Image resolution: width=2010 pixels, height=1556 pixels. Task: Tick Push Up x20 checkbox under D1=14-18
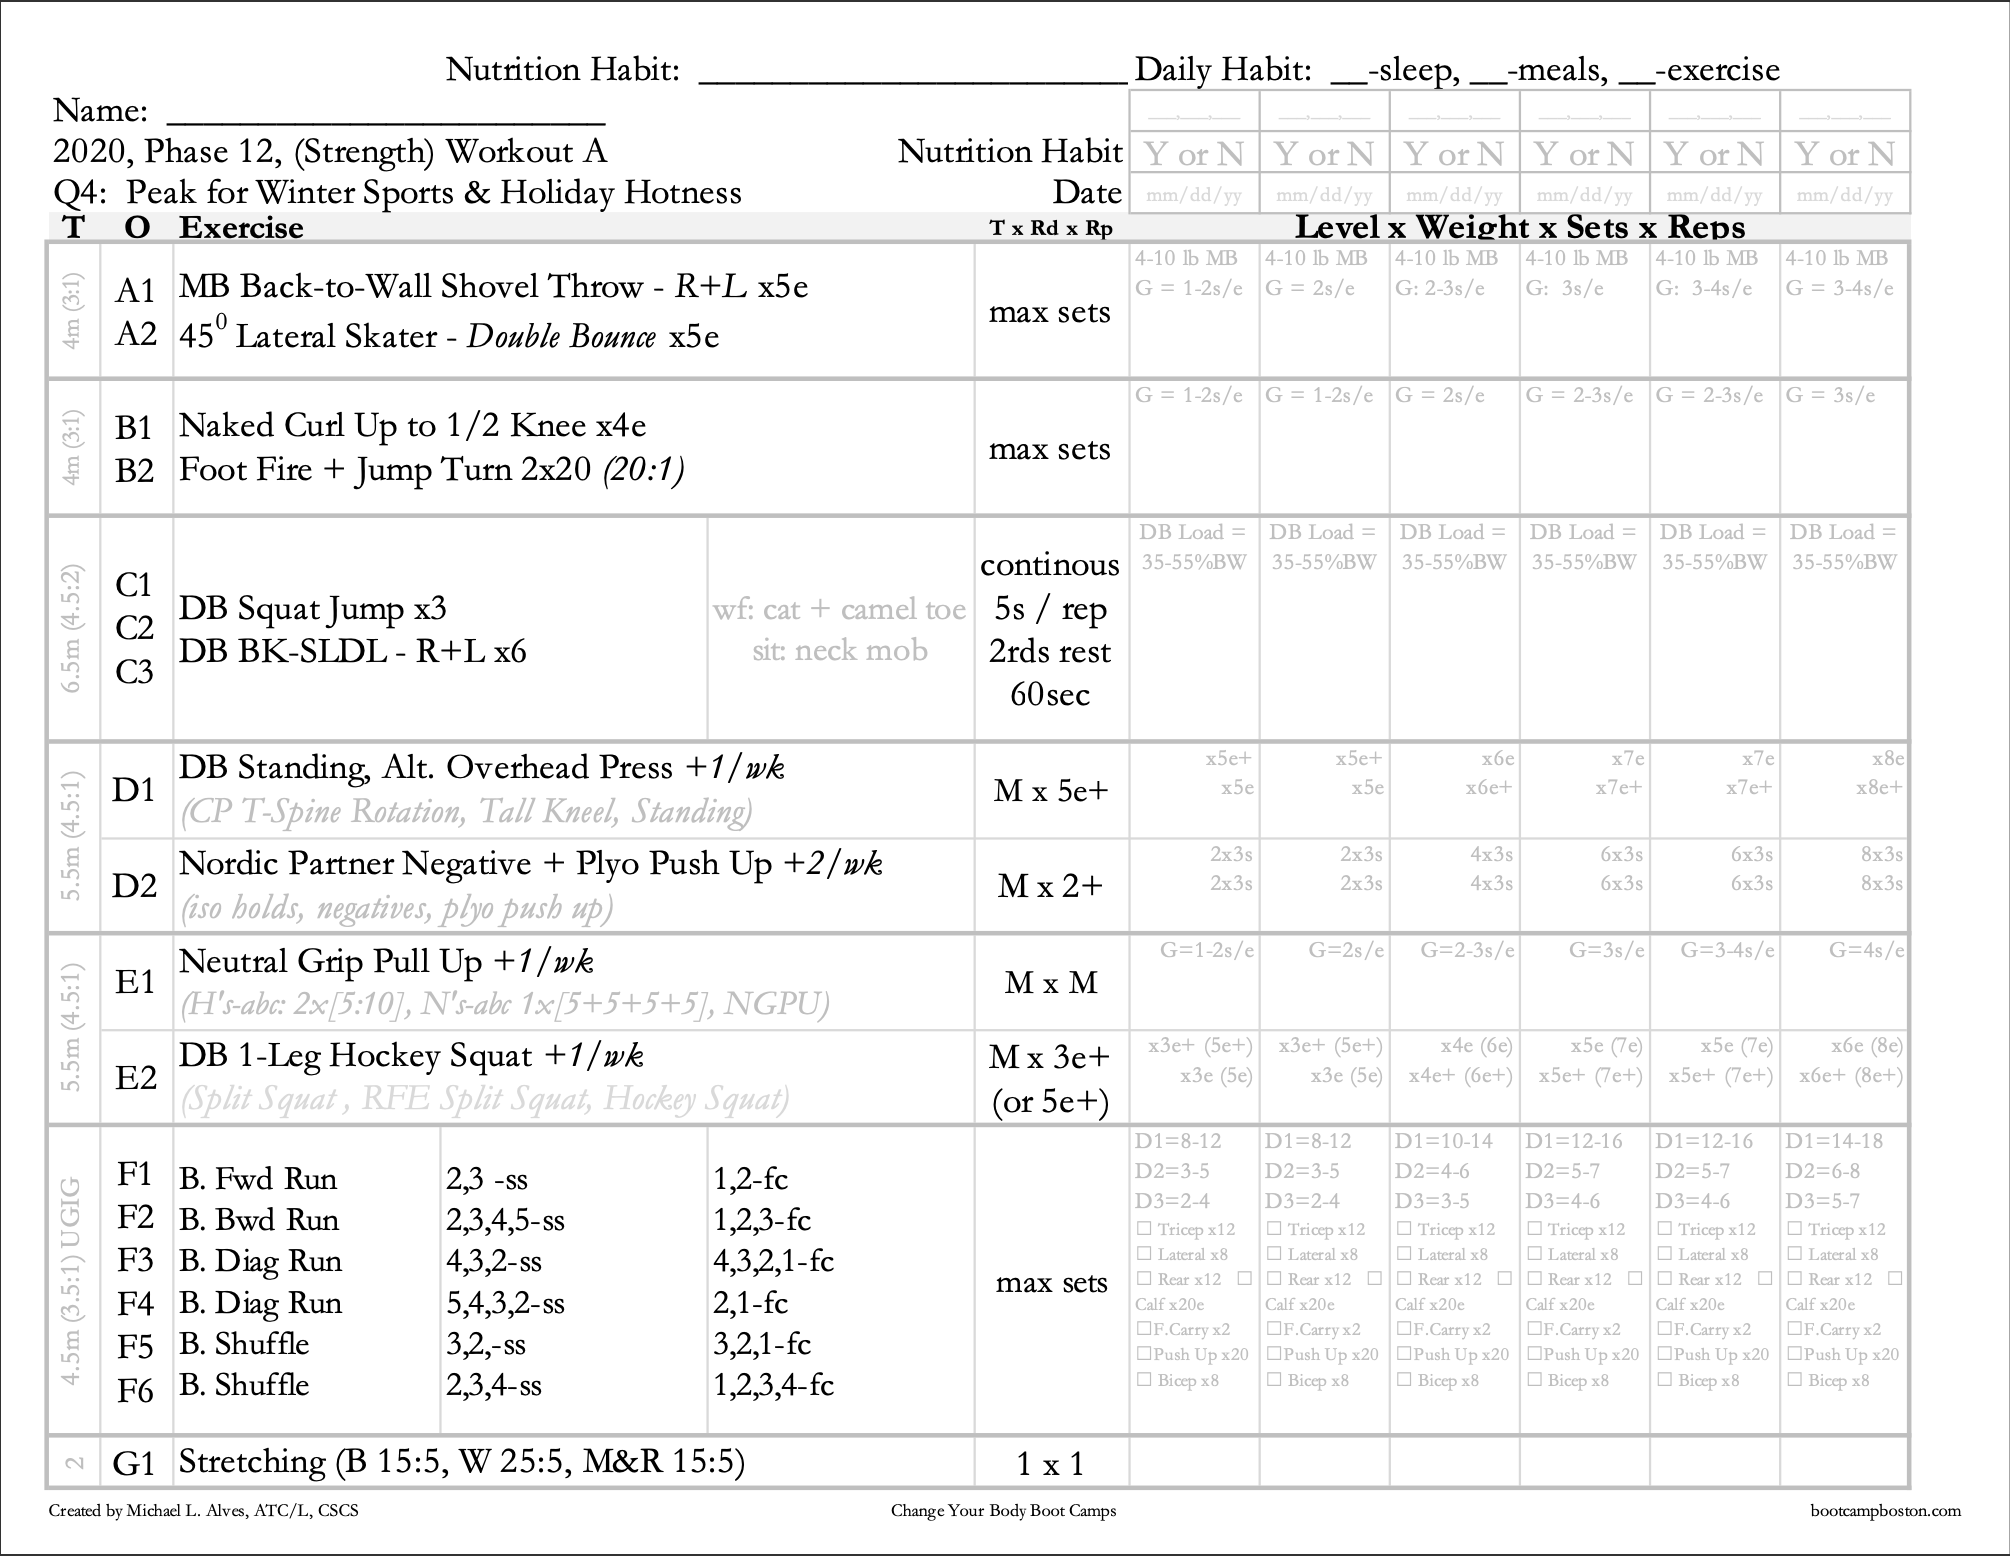click(1794, 1355)
